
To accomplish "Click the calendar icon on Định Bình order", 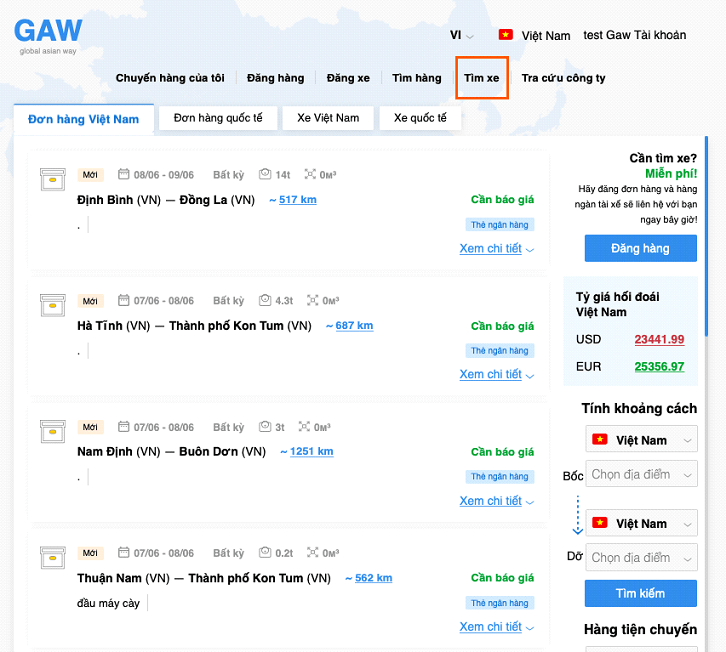I will coord(124,174).
